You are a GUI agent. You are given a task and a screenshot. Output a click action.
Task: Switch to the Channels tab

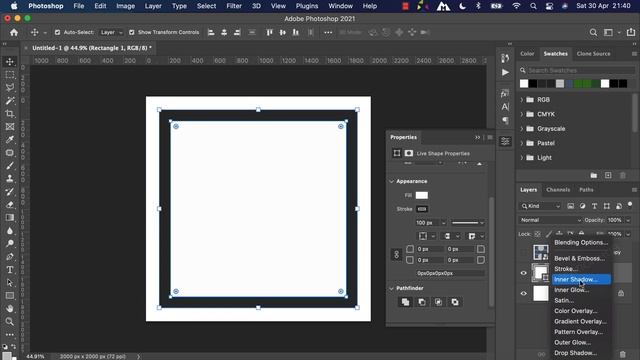558,190
